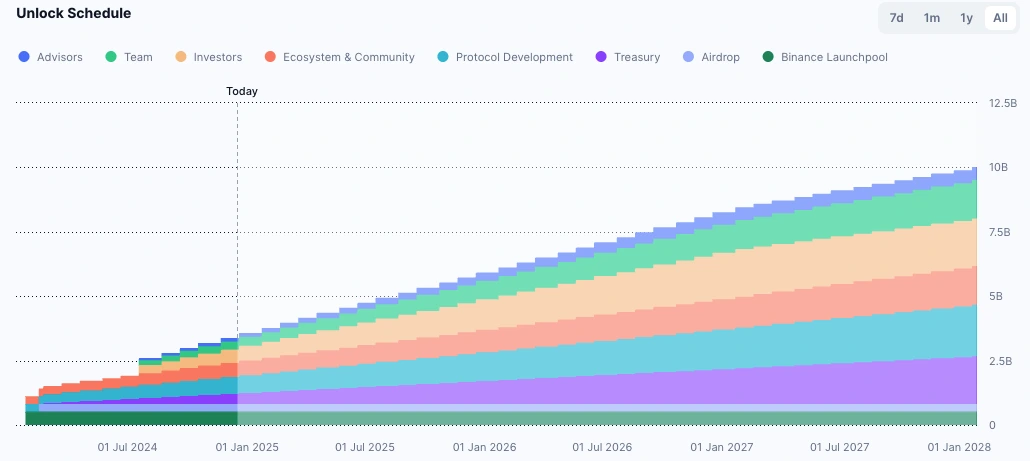1030x461 pixels.
Task: Click the dark green Binance Launchpool dot
Action: (768, 57)
